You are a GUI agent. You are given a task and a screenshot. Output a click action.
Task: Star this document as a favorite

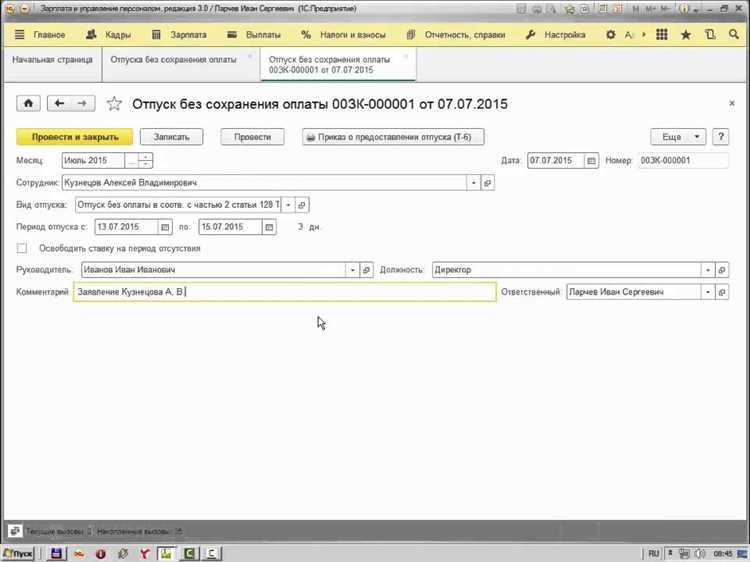[113, 103]
